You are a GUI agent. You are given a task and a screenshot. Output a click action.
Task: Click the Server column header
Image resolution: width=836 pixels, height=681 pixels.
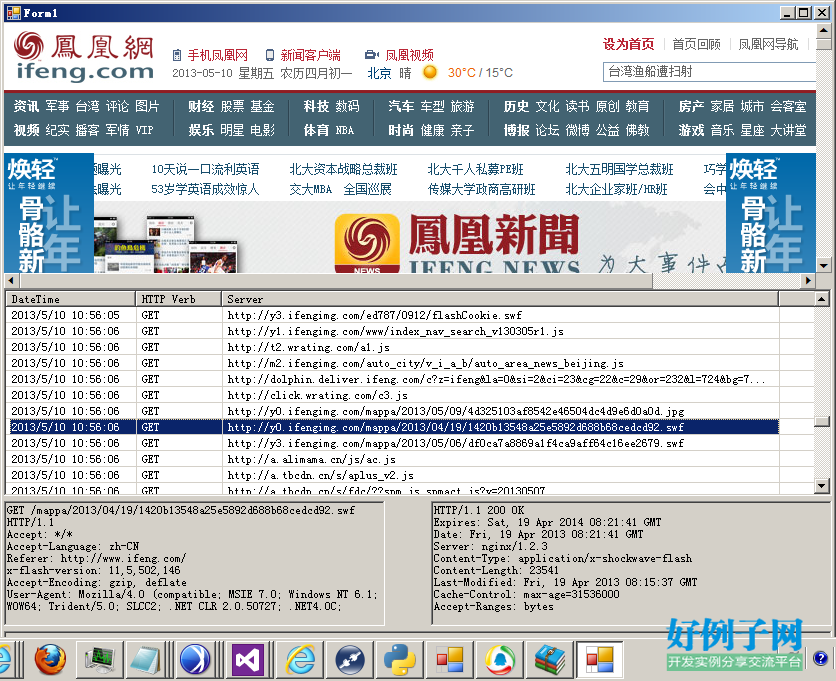coord(500,299)
